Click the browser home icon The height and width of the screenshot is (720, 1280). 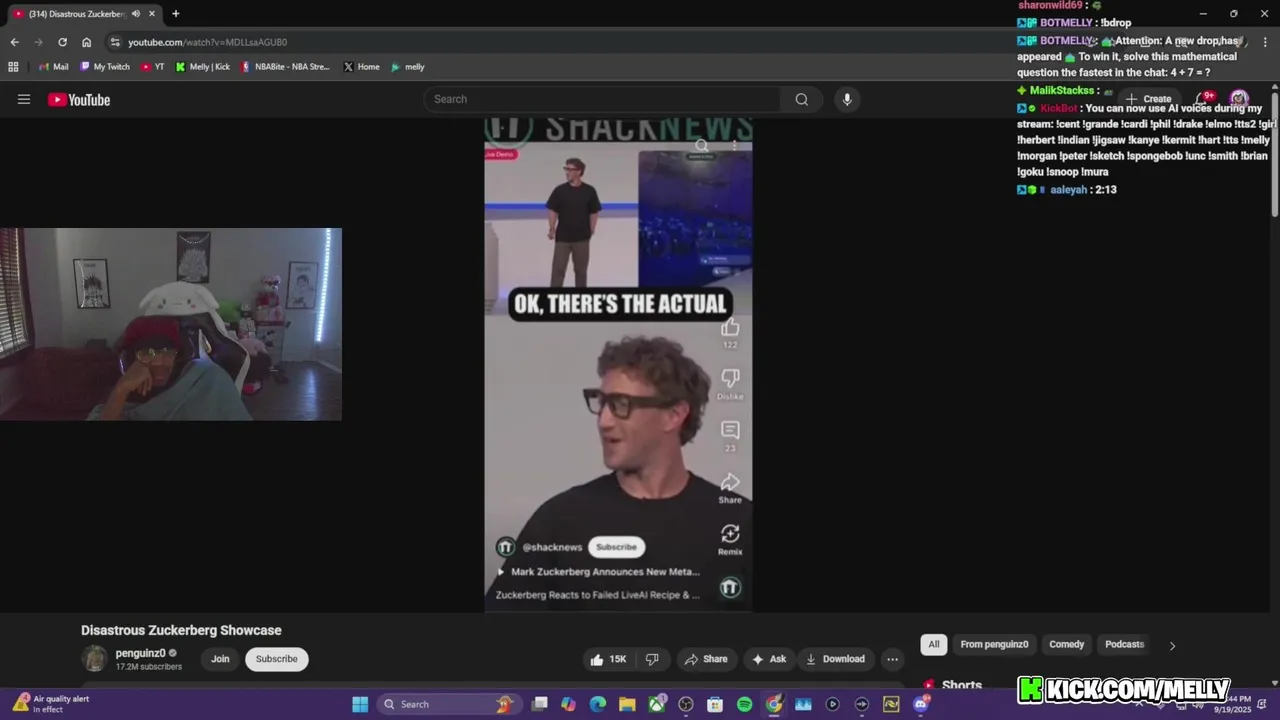(x=87, y=42)
